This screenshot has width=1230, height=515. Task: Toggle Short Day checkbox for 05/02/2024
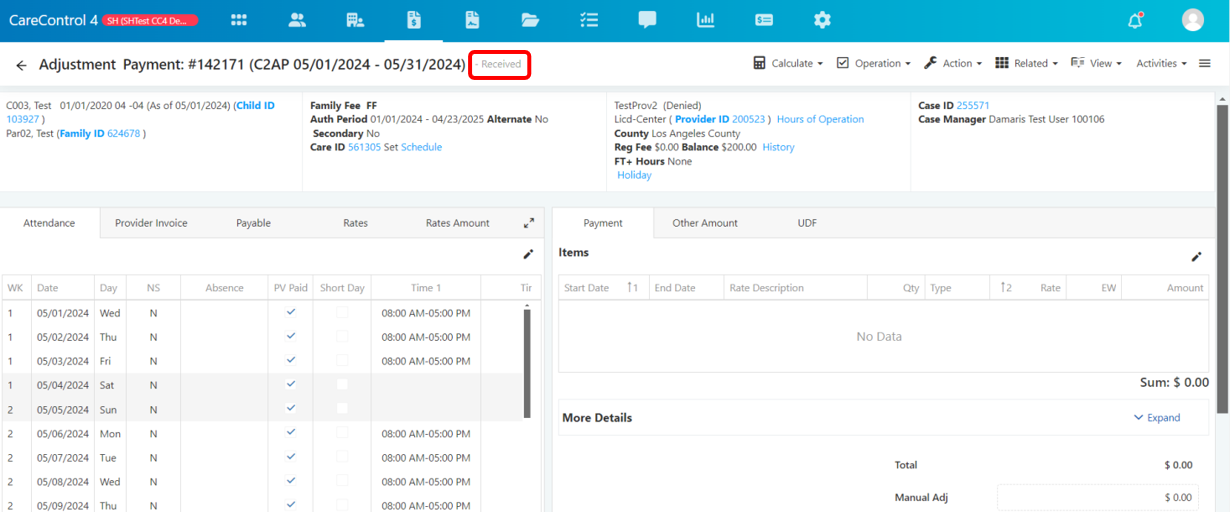click(343, 337)
